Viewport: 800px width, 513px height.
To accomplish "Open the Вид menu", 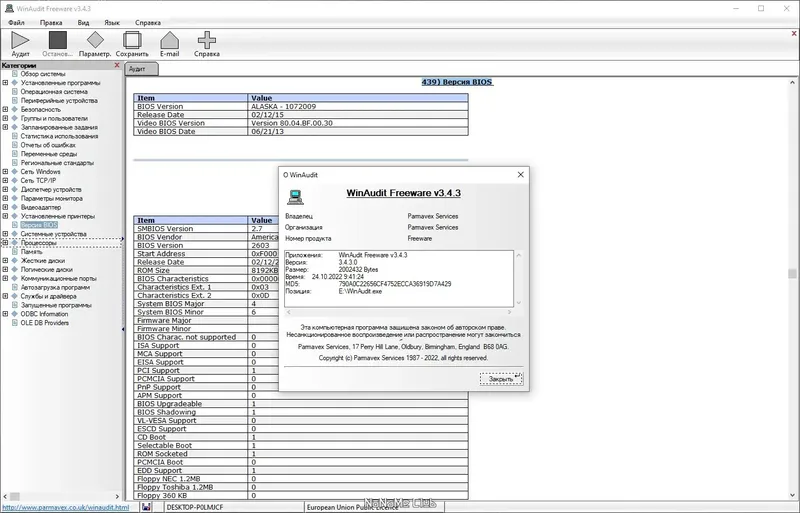I will 83,22.
